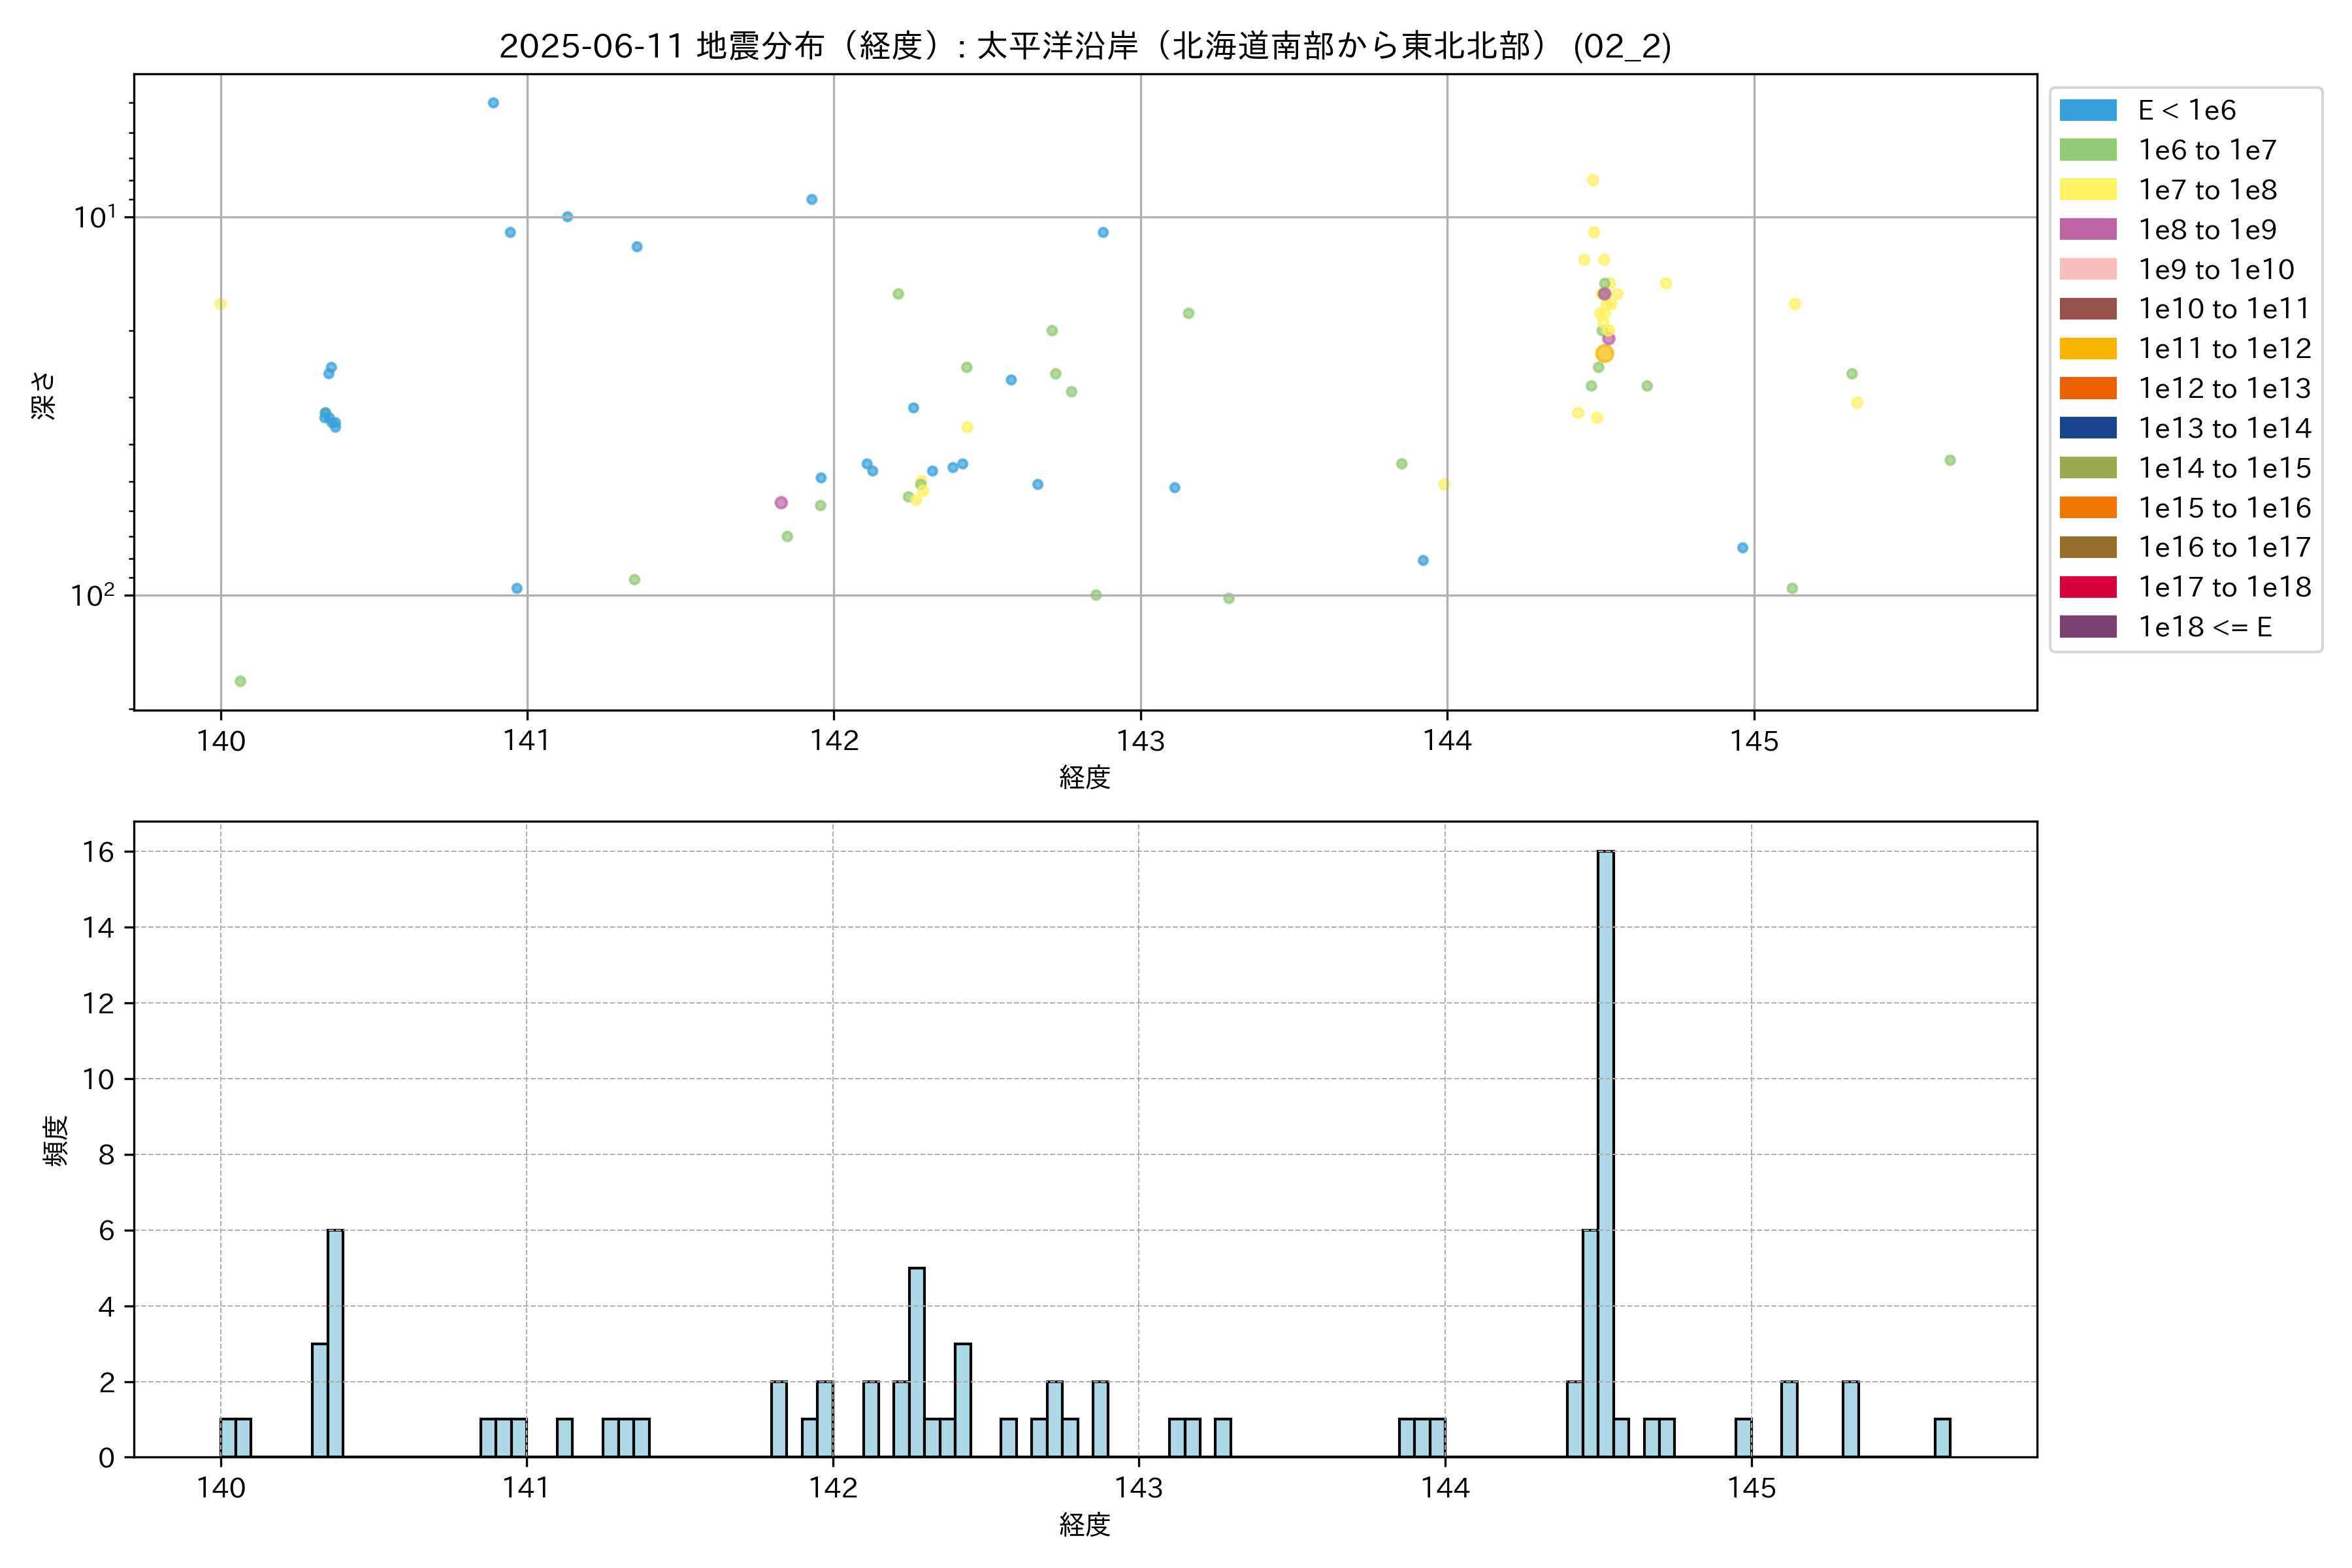
Task: Click the purple '1e8 to 1e9' legend swatch
Action: click(x=2088, y=230)
